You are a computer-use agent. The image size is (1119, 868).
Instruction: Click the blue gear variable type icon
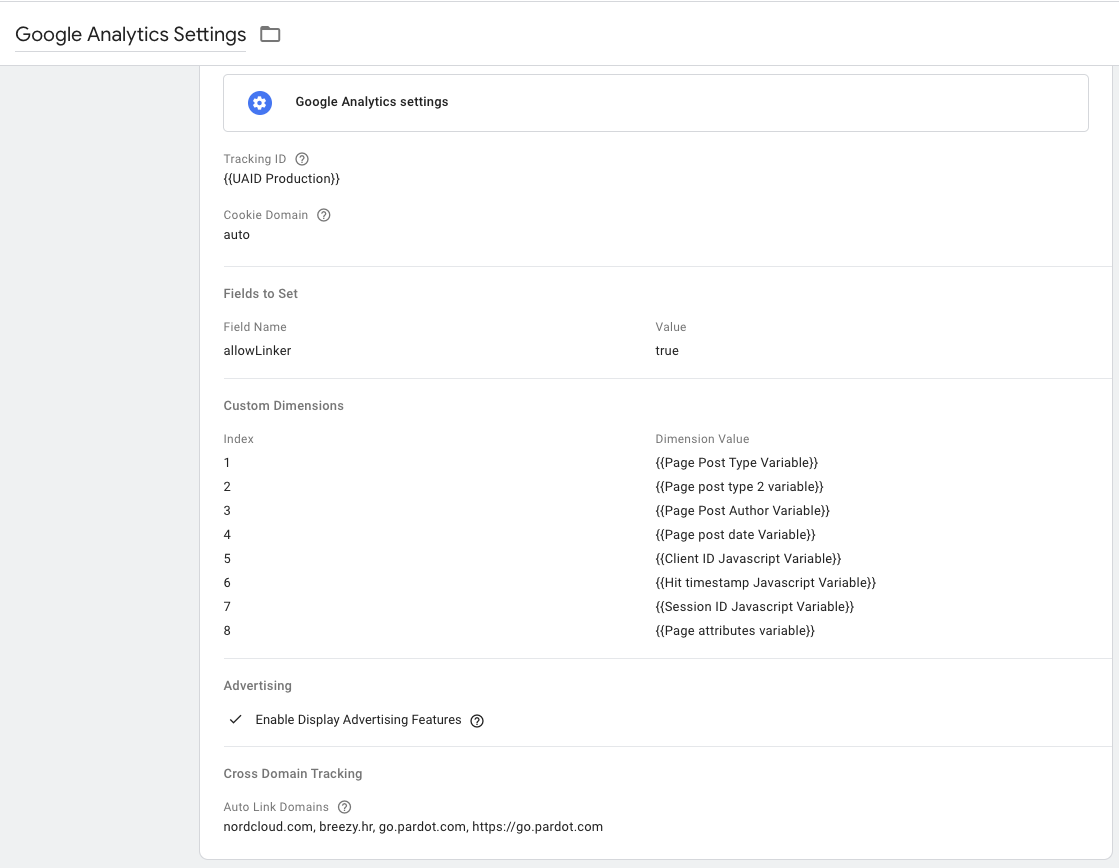tap(260, 102)
